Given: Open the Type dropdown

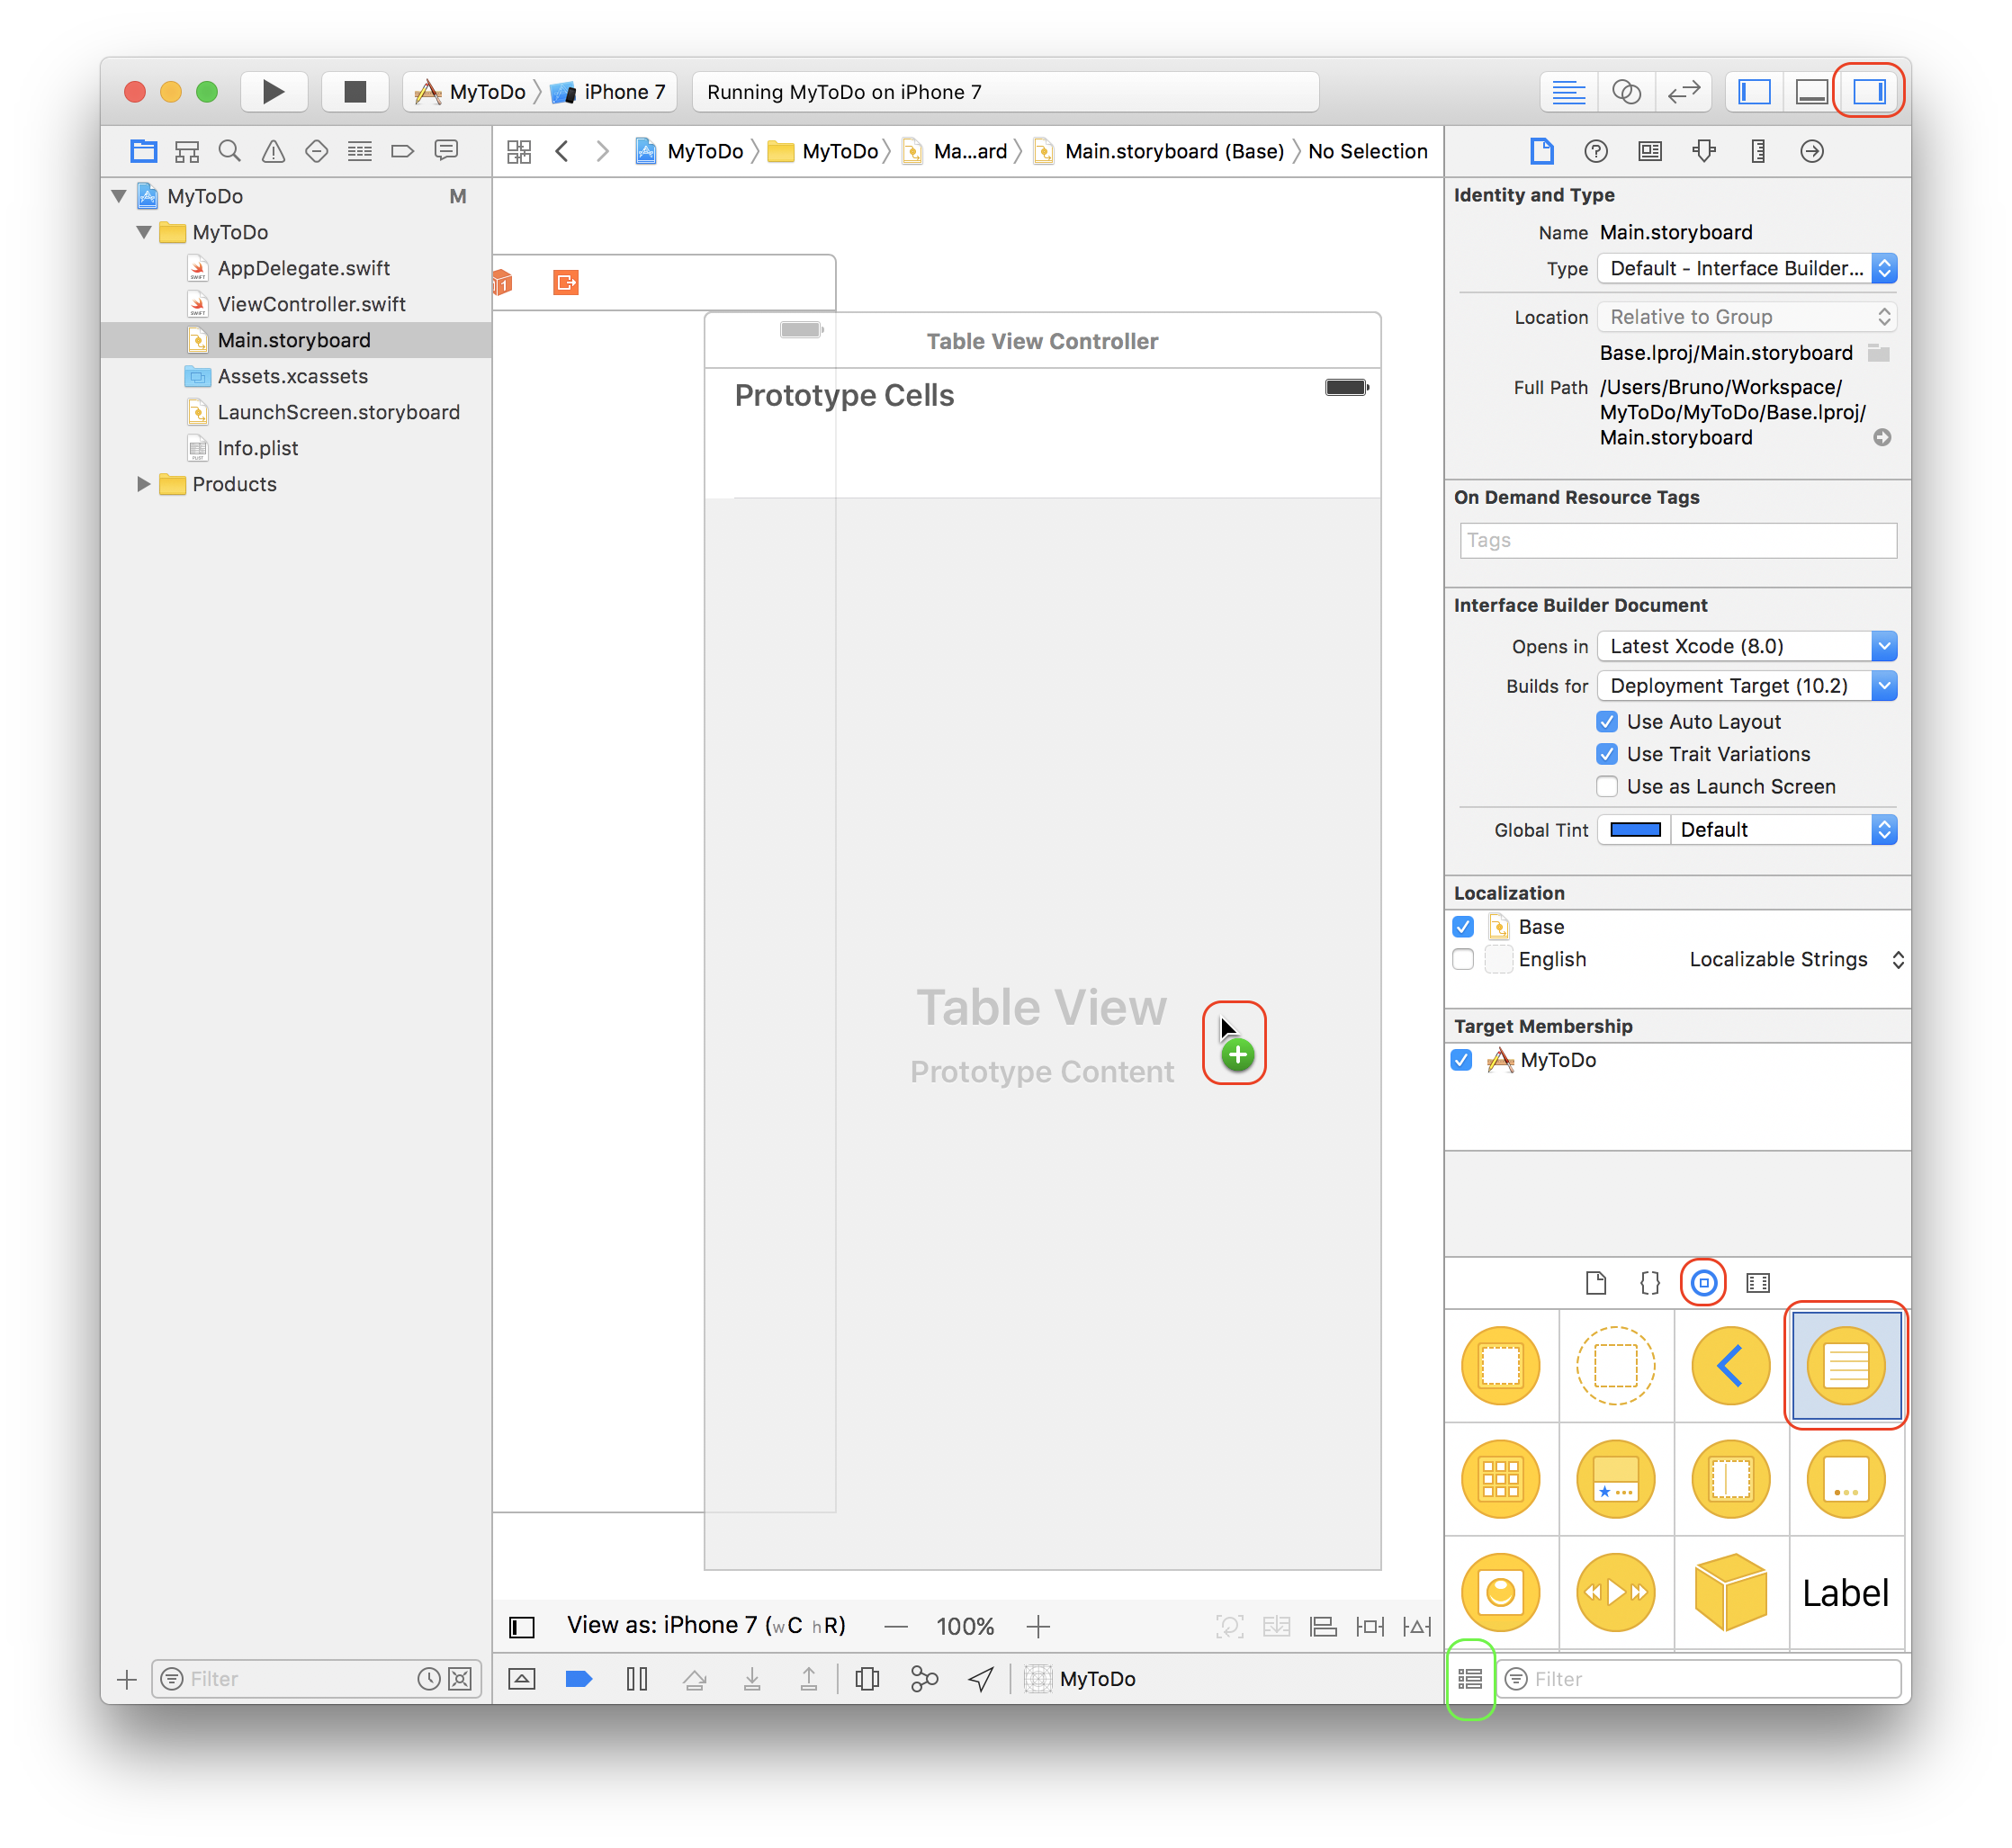Looking at the screenshot, I should click(x=1747, y=268).
